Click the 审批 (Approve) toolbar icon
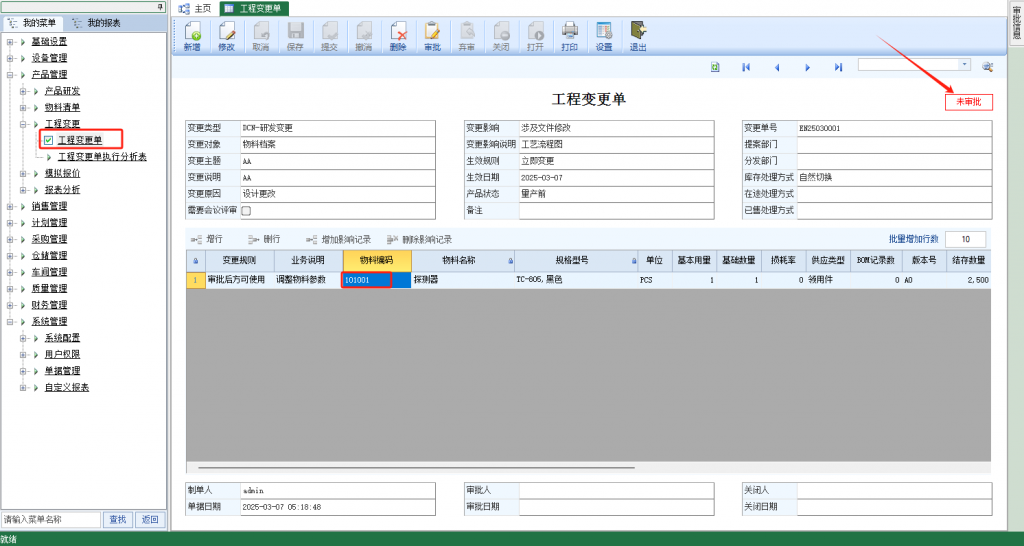The image size is (1024, 546). click(x=432, y=36)
